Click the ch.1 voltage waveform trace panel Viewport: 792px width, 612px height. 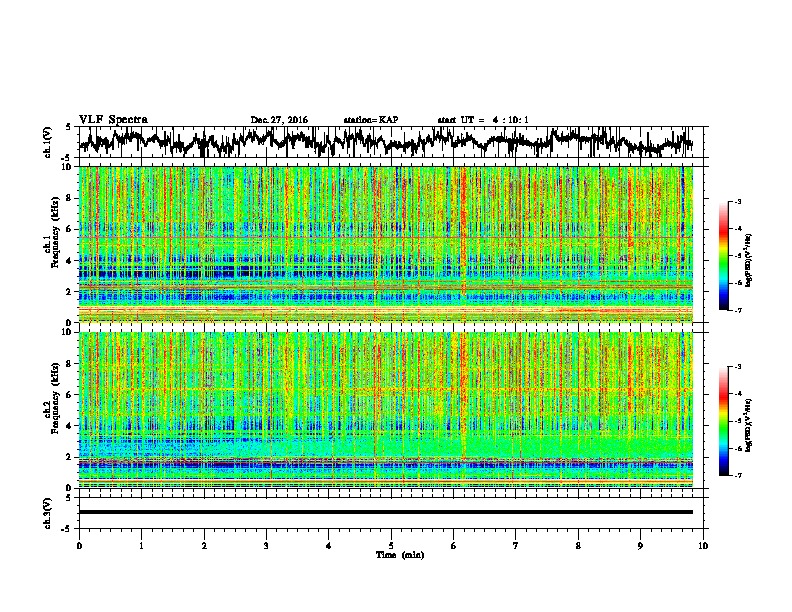pyautogui.click(x=391, y=142)
